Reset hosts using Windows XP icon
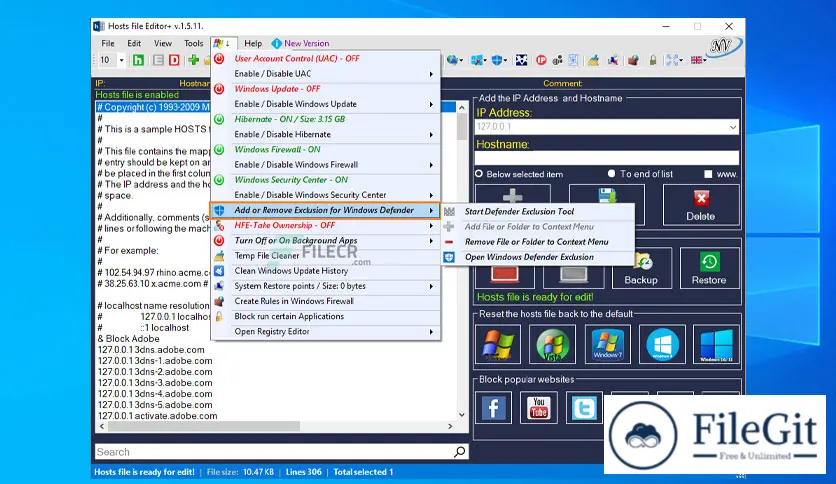The width and height of the screenshot is (836, 484). click(498, 344)
